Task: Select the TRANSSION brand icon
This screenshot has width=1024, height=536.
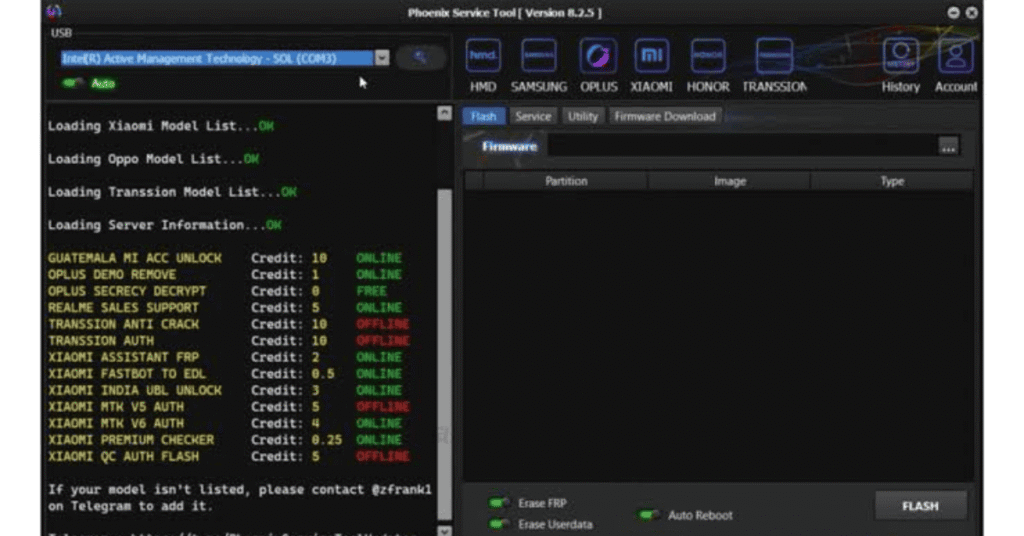Action: pyautogui.click(x=775, y=56)
